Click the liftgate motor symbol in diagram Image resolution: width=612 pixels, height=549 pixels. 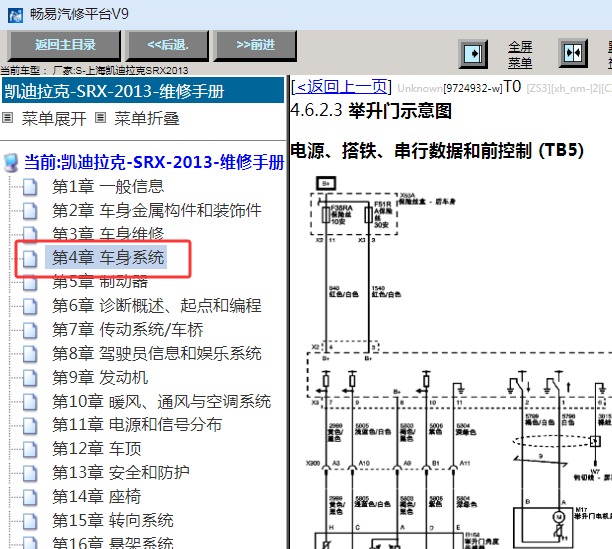tap(559, 517)
